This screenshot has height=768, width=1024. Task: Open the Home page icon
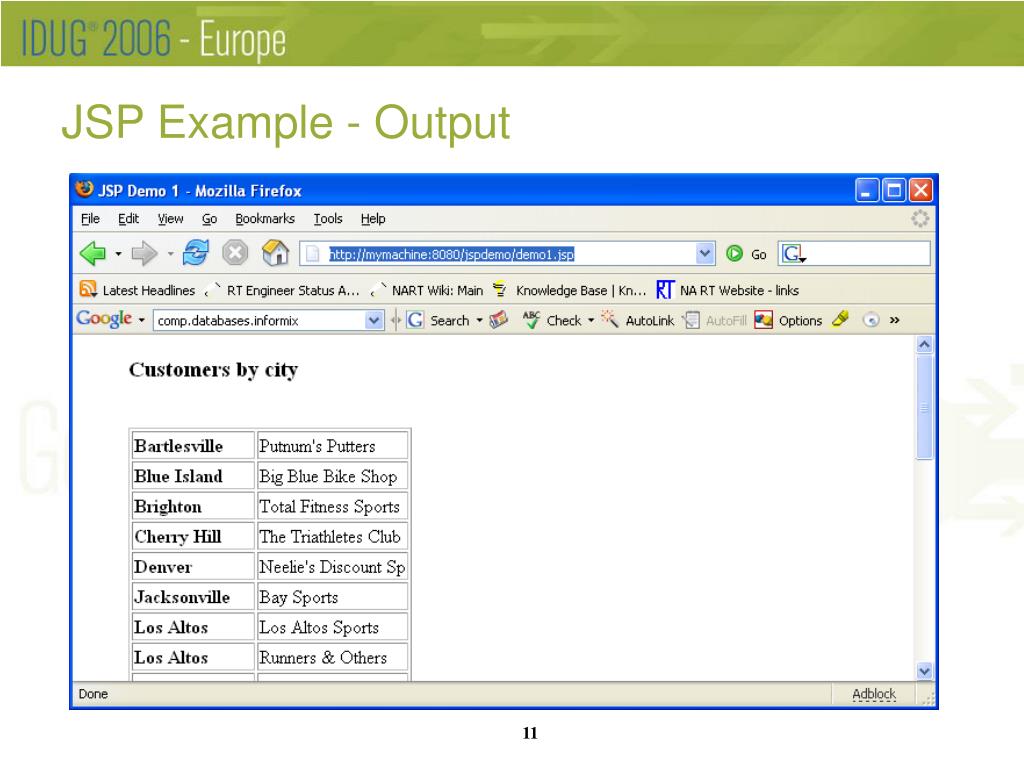tap(278, 253)
